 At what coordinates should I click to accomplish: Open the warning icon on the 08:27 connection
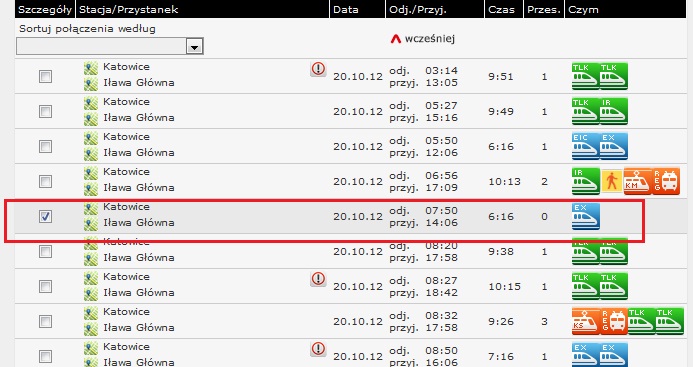pyautogui.click(x=318, y=279)
